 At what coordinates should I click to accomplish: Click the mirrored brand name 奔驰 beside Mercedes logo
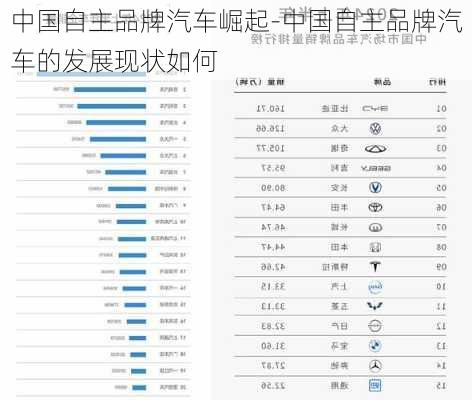coord(339,366)
